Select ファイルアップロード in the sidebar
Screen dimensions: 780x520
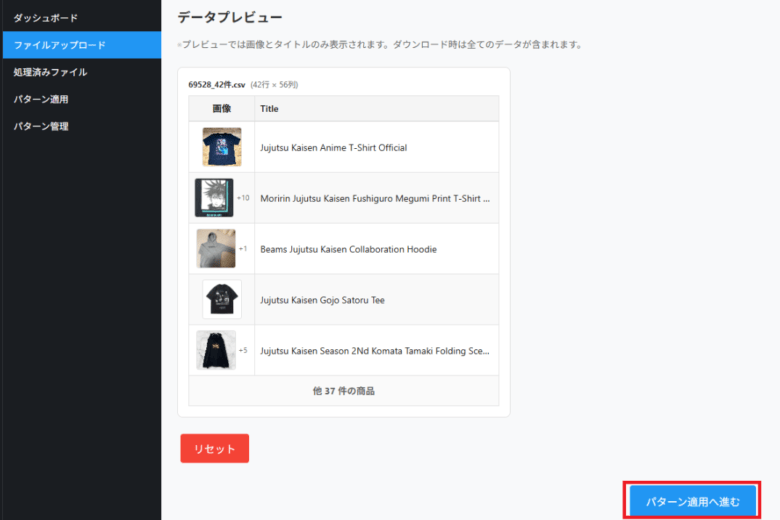point(59,45)
